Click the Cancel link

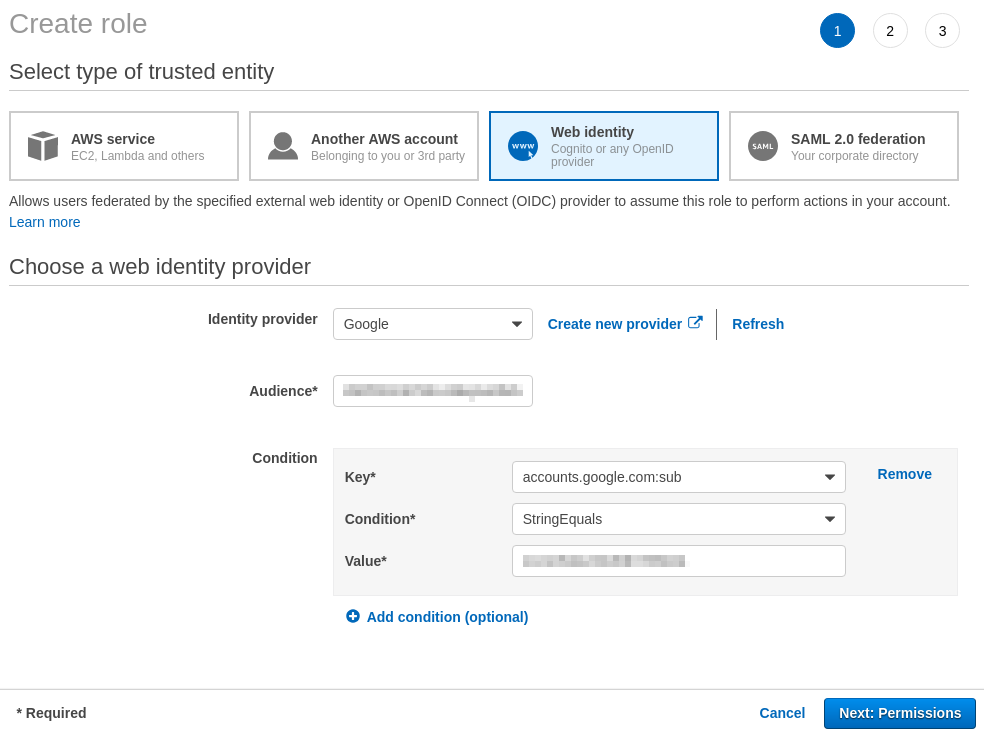point(782,713)
